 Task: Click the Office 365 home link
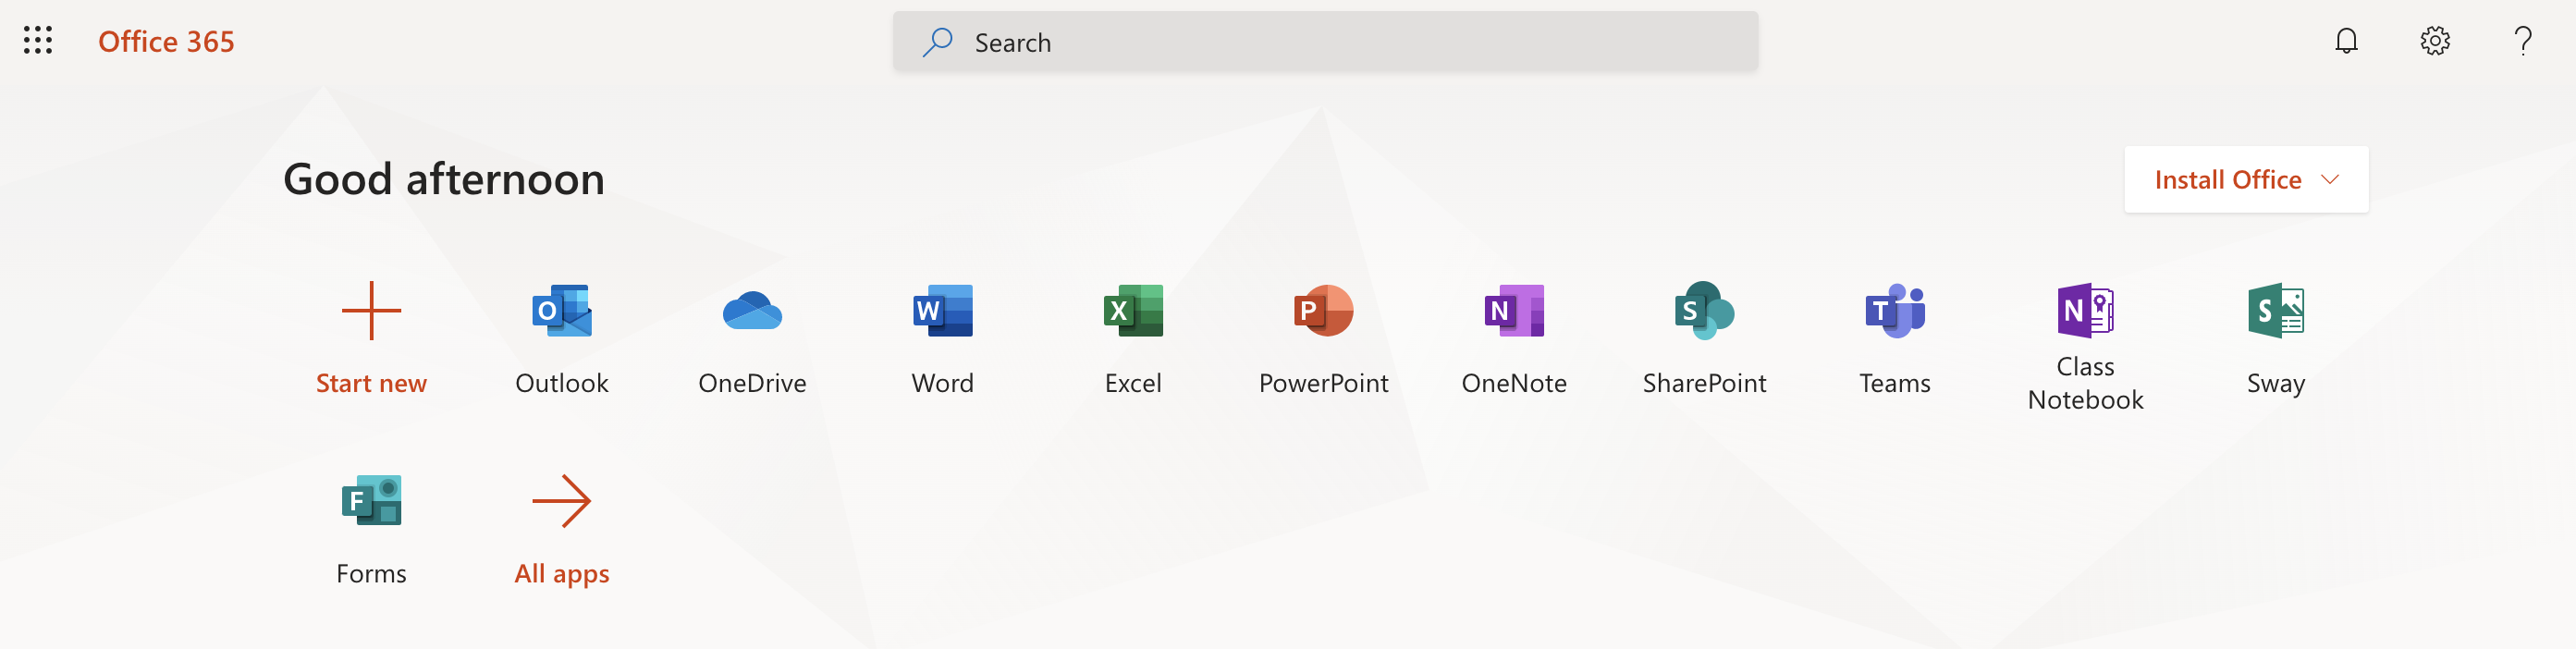click(x=166, y=42)
